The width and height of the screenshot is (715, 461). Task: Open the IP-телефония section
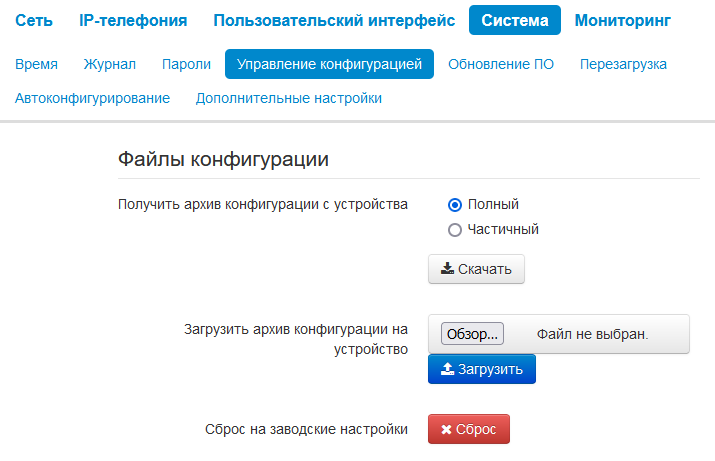[x=133, y=20]
